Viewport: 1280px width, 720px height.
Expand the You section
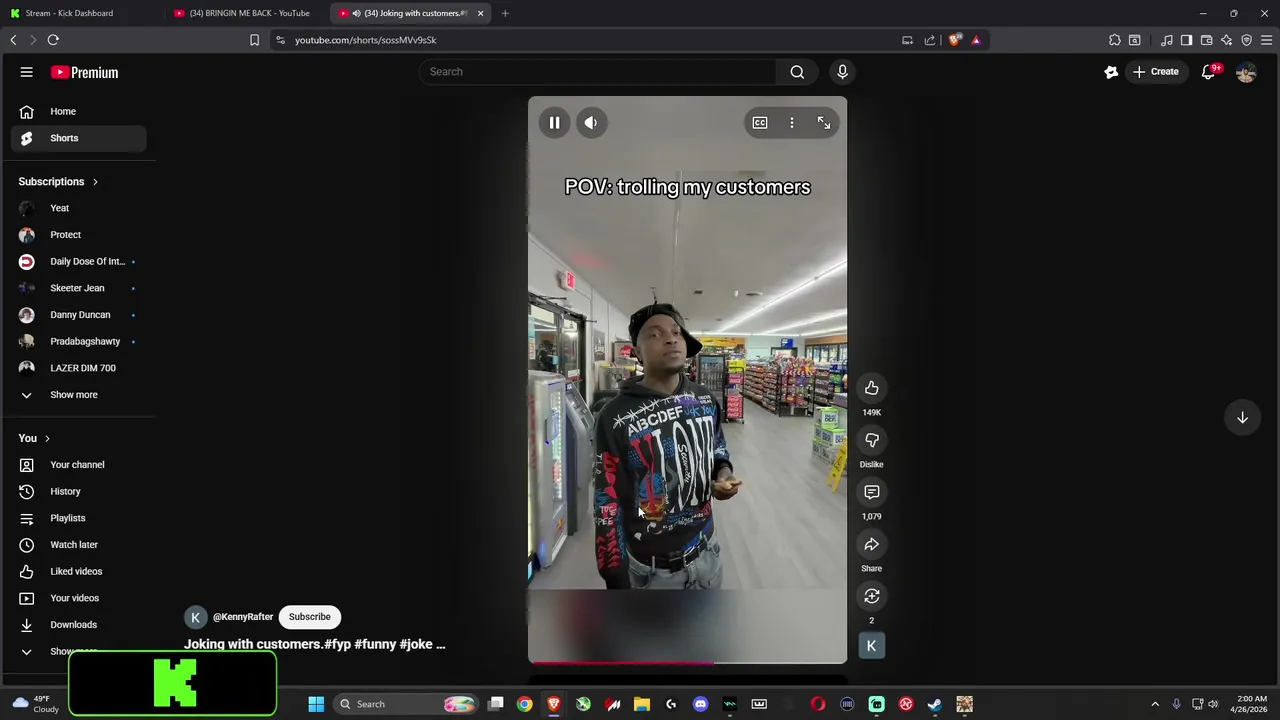(34, 438)
